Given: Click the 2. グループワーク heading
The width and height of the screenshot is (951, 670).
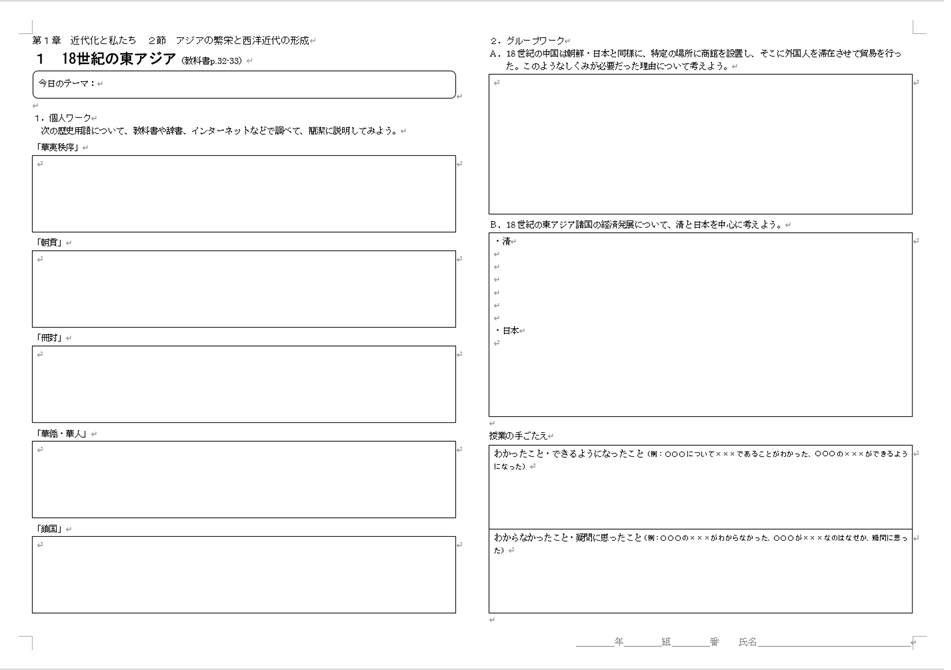Looking at the screenshot, I should (528, 41).
